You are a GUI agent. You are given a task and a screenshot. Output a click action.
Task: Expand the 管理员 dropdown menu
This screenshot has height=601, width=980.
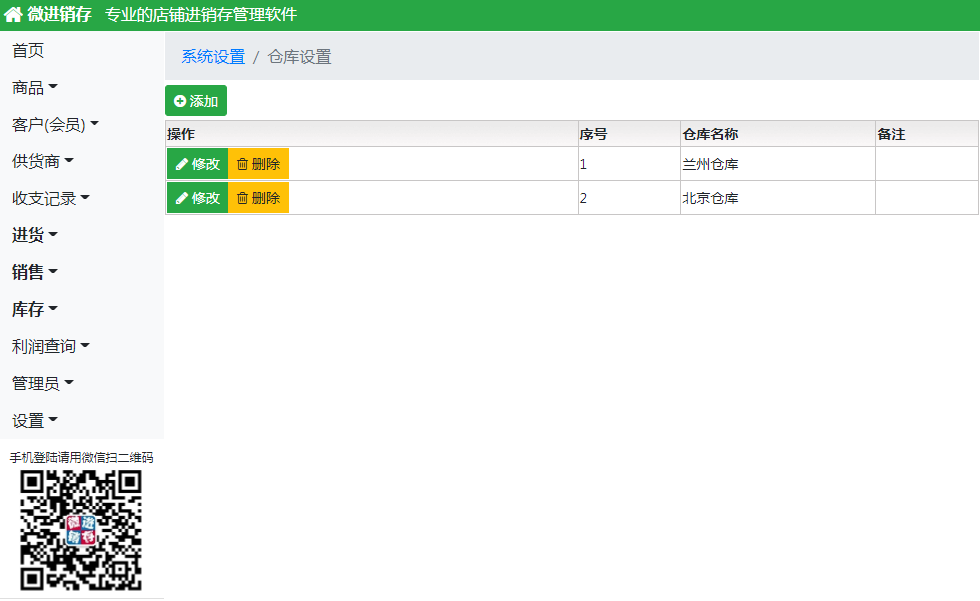tap(42, 383)
